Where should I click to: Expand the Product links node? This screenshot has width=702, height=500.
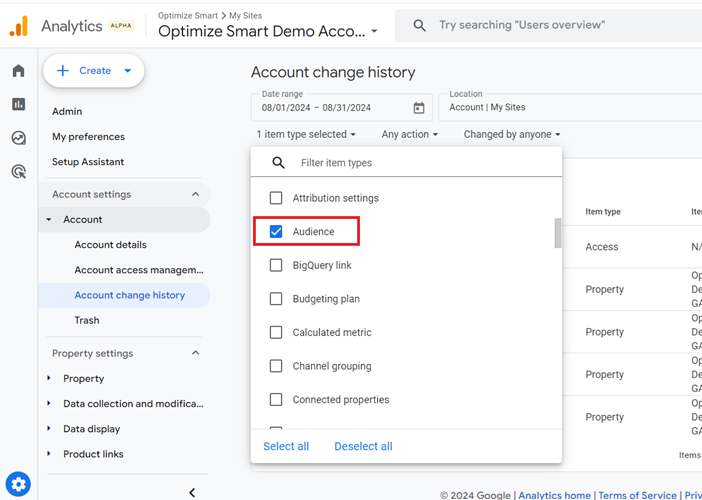[49, 454]
